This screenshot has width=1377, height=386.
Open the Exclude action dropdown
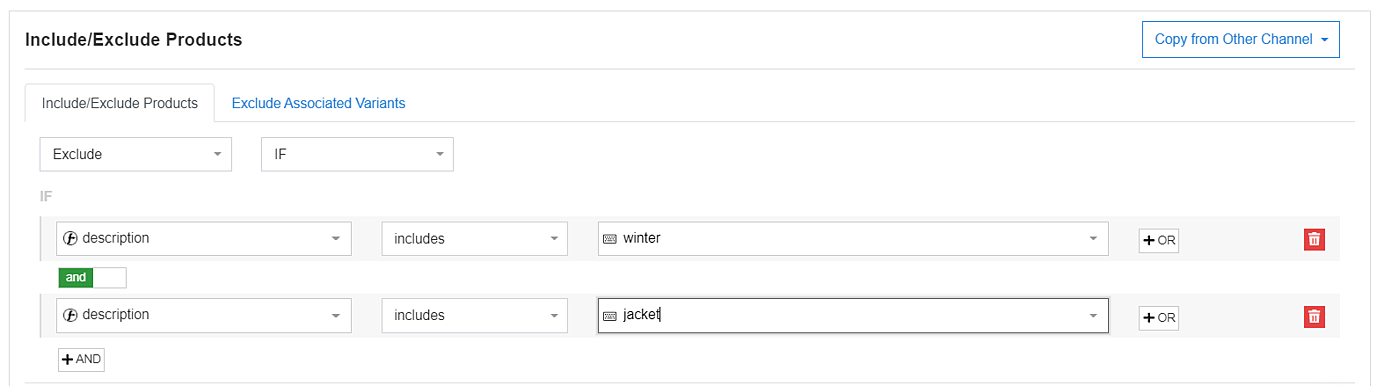tap(136, 154)
